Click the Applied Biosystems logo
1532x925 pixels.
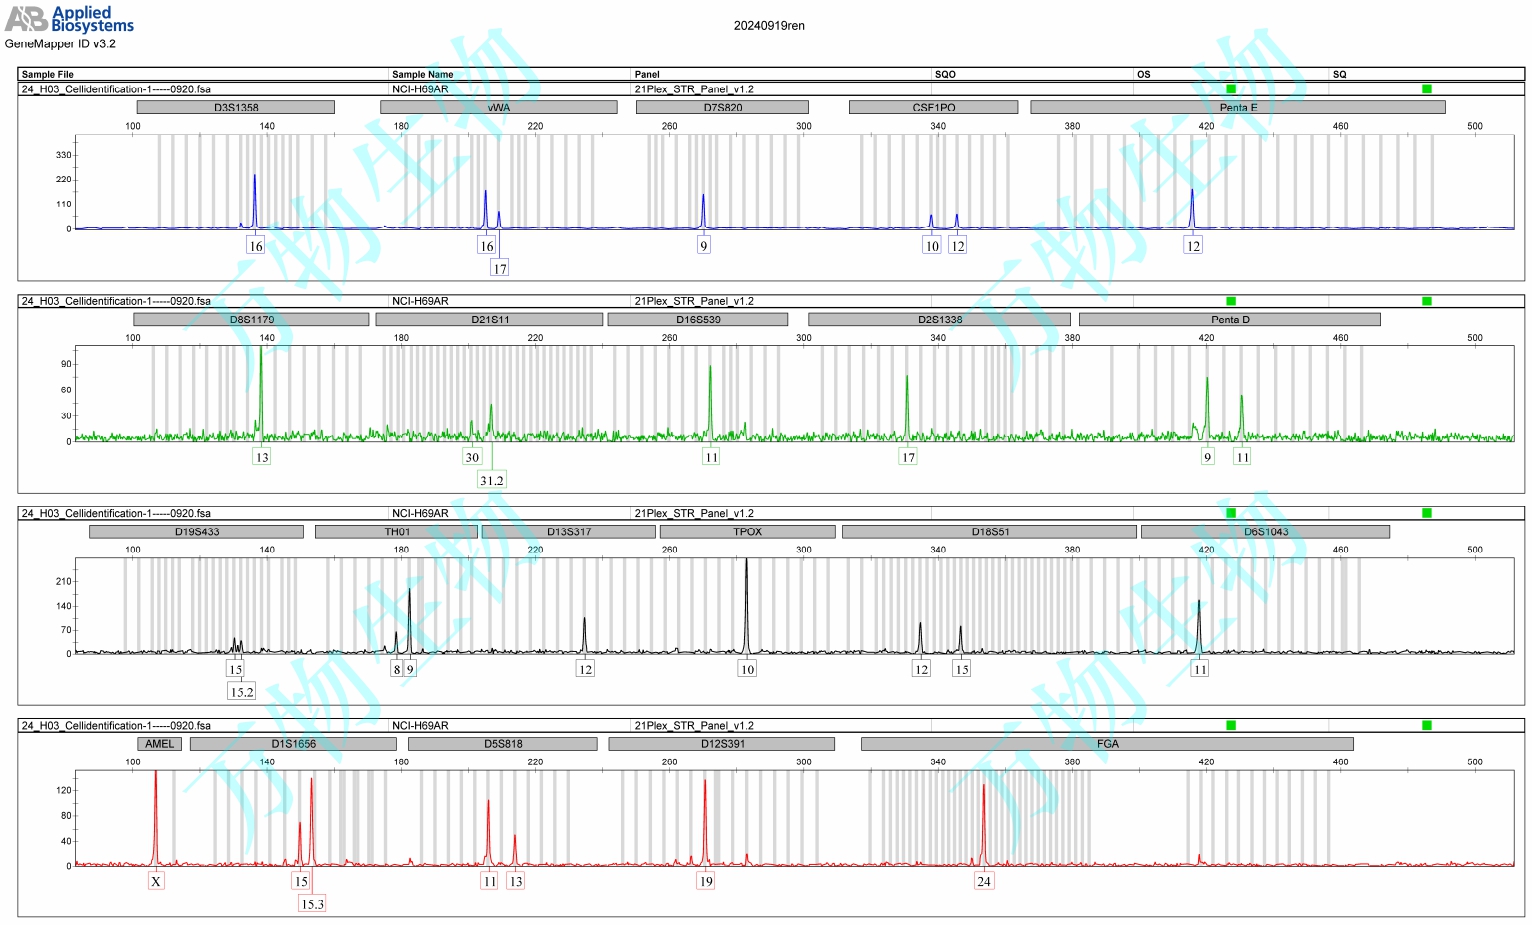click(x=69, y=19)
